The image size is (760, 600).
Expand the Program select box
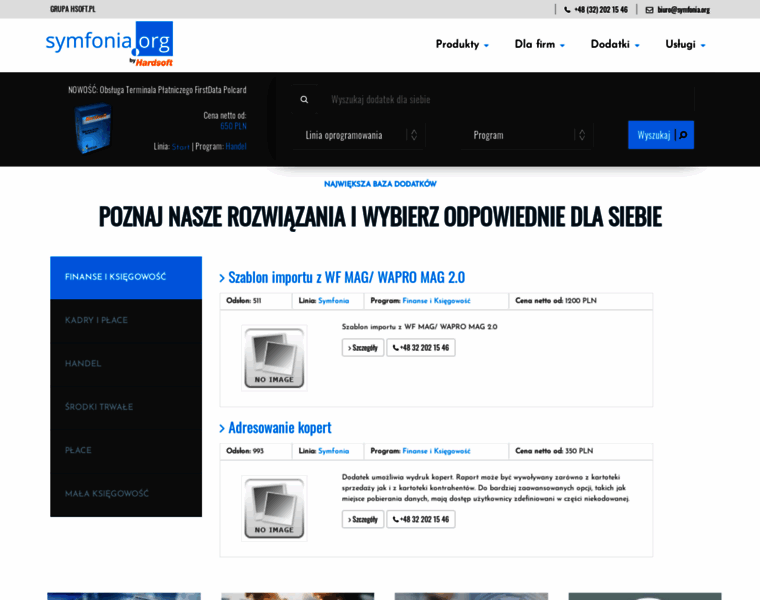point(527,135)
